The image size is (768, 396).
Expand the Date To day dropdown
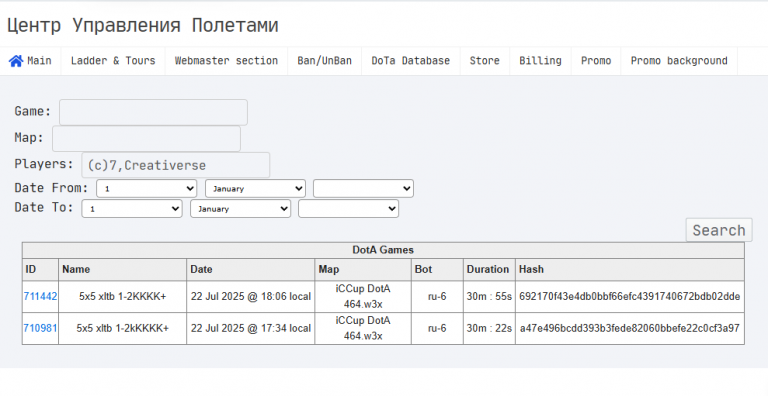click(132, 209)
